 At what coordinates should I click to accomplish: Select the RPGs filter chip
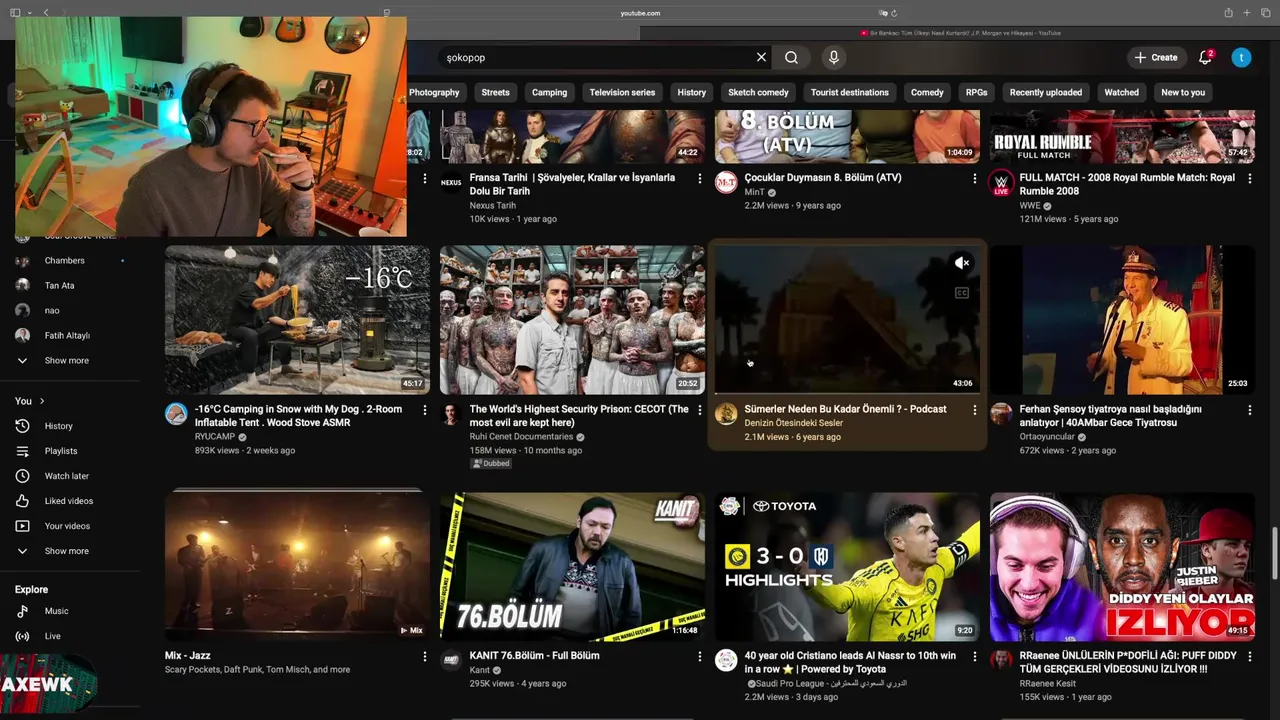point(976,92)
